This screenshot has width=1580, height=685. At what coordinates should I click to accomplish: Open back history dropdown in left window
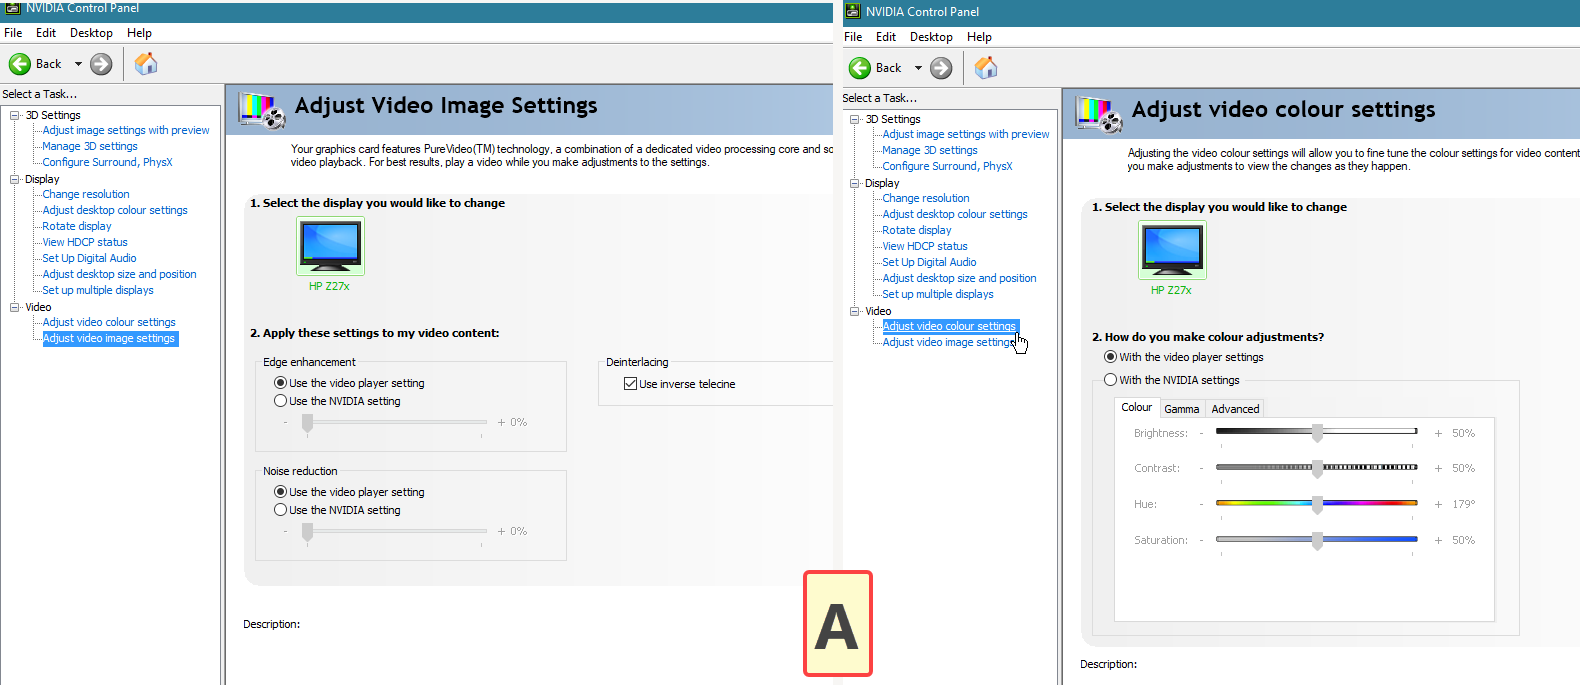click(78, 64)
